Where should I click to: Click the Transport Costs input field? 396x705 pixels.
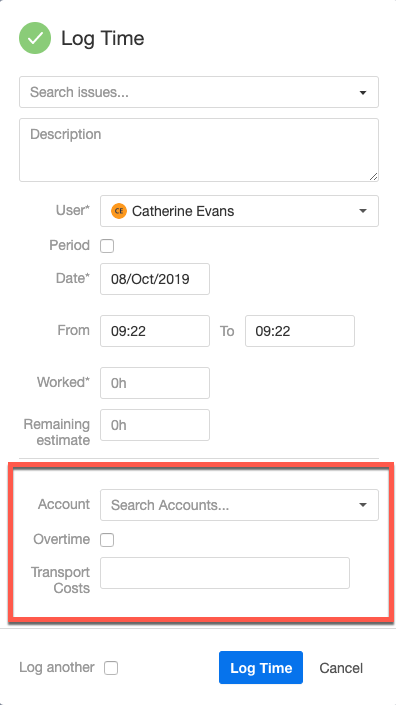225,573
